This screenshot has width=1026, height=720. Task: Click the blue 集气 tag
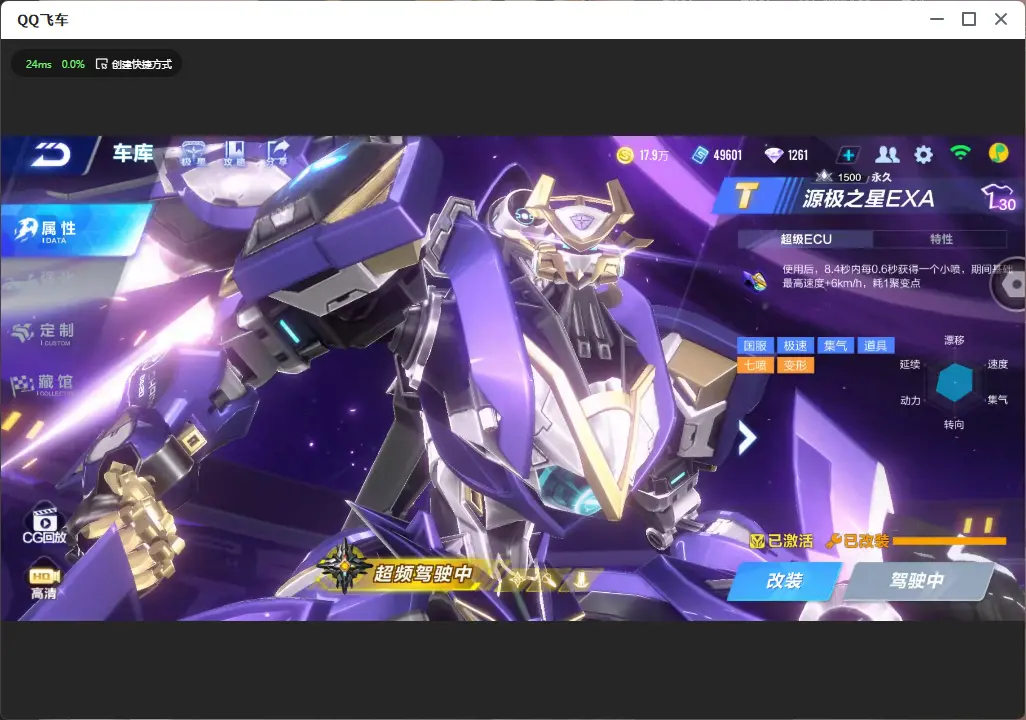point(835,346)
